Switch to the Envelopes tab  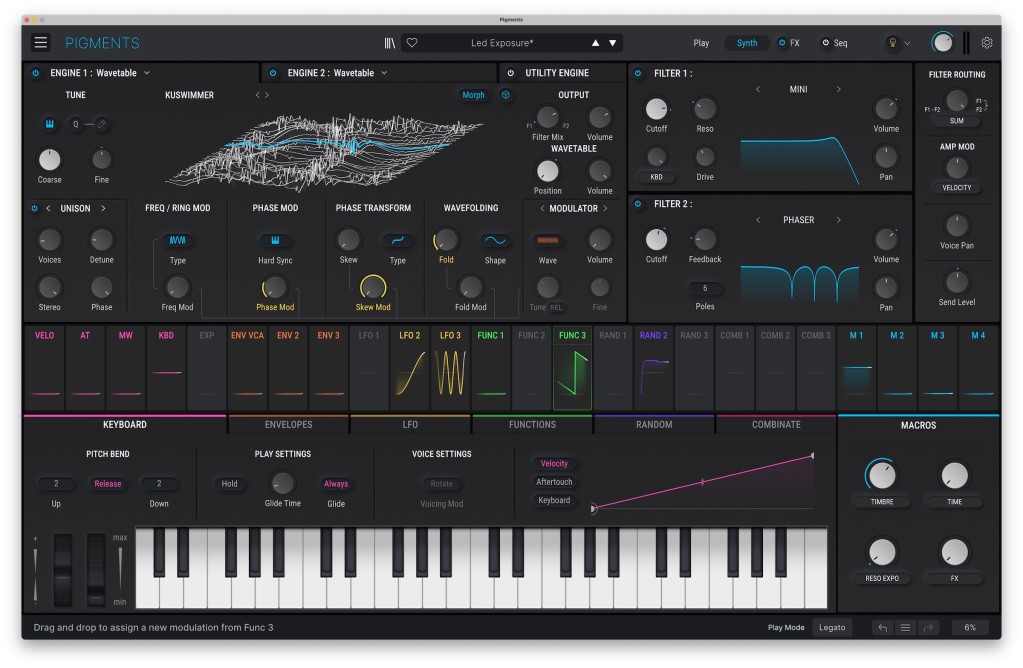288,424
